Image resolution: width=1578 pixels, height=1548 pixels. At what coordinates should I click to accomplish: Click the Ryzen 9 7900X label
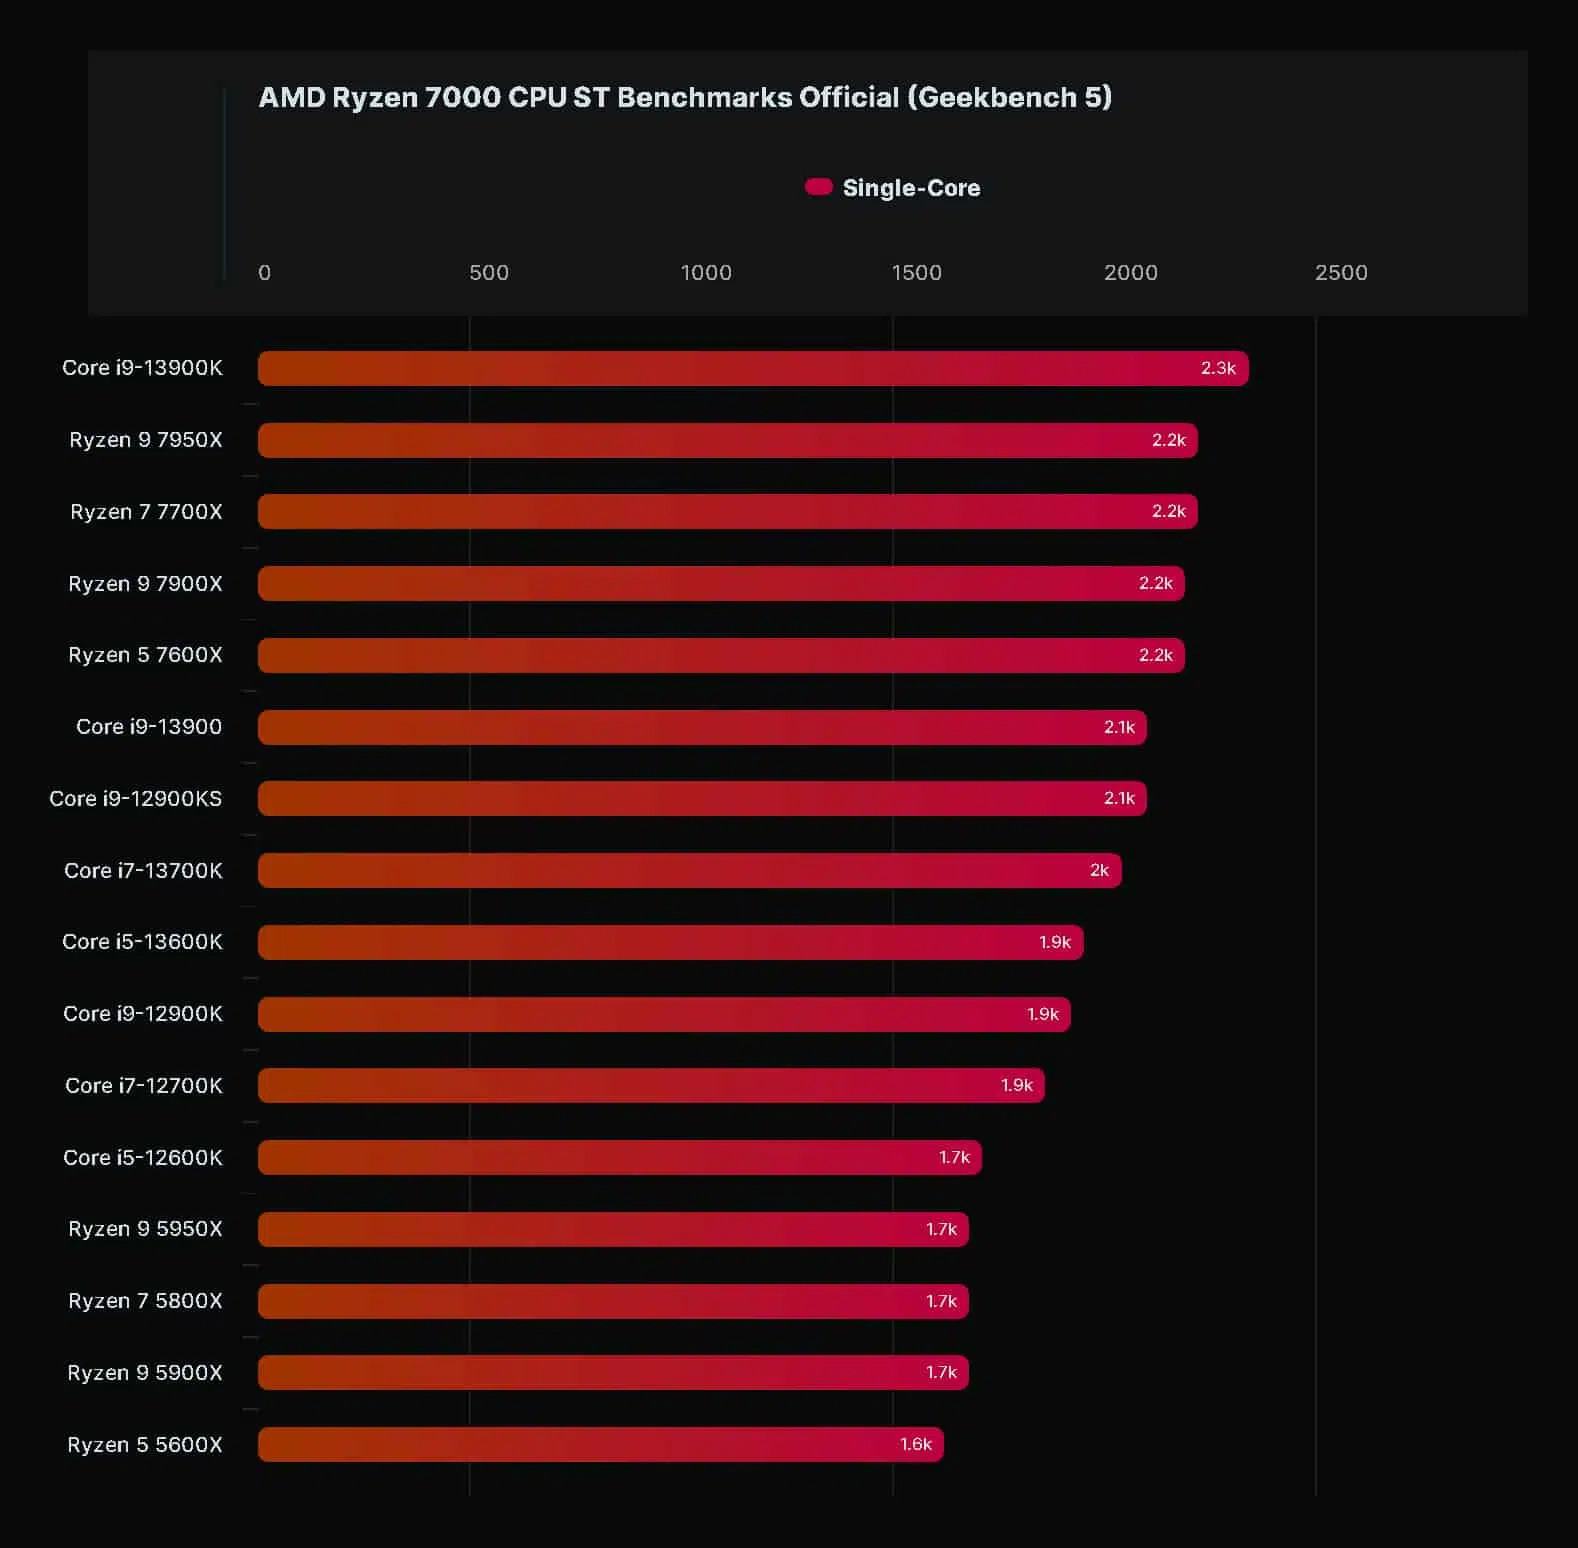coord(145,583)
